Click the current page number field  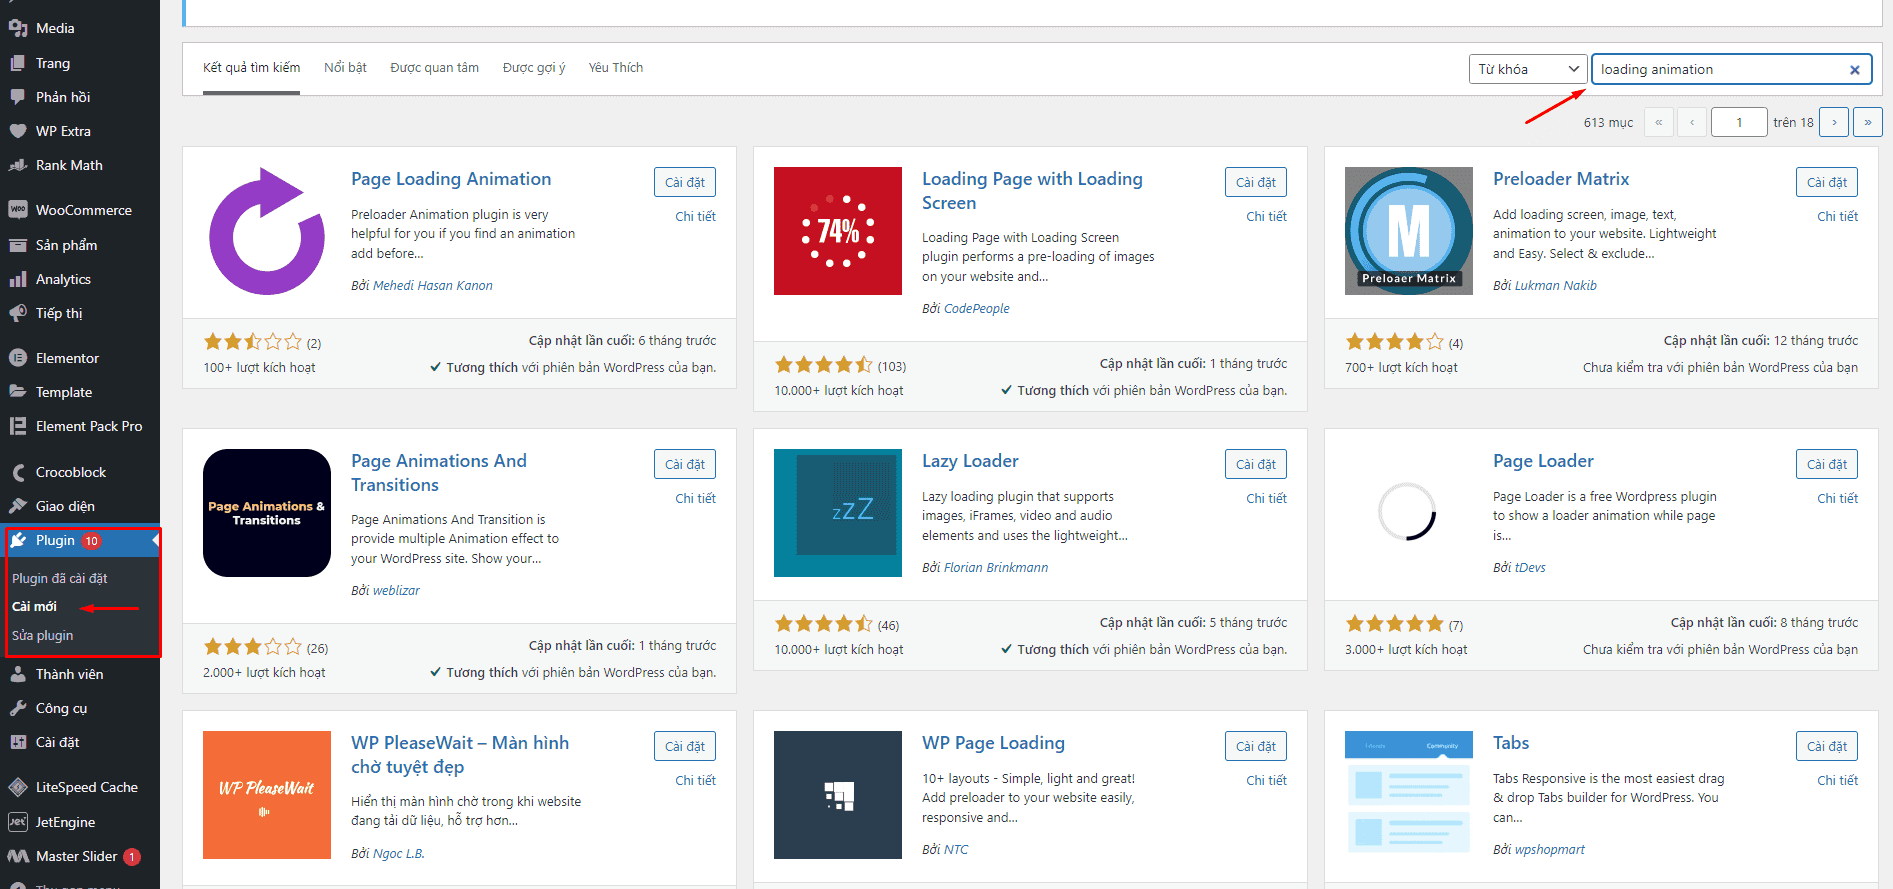click(1738, 122)
